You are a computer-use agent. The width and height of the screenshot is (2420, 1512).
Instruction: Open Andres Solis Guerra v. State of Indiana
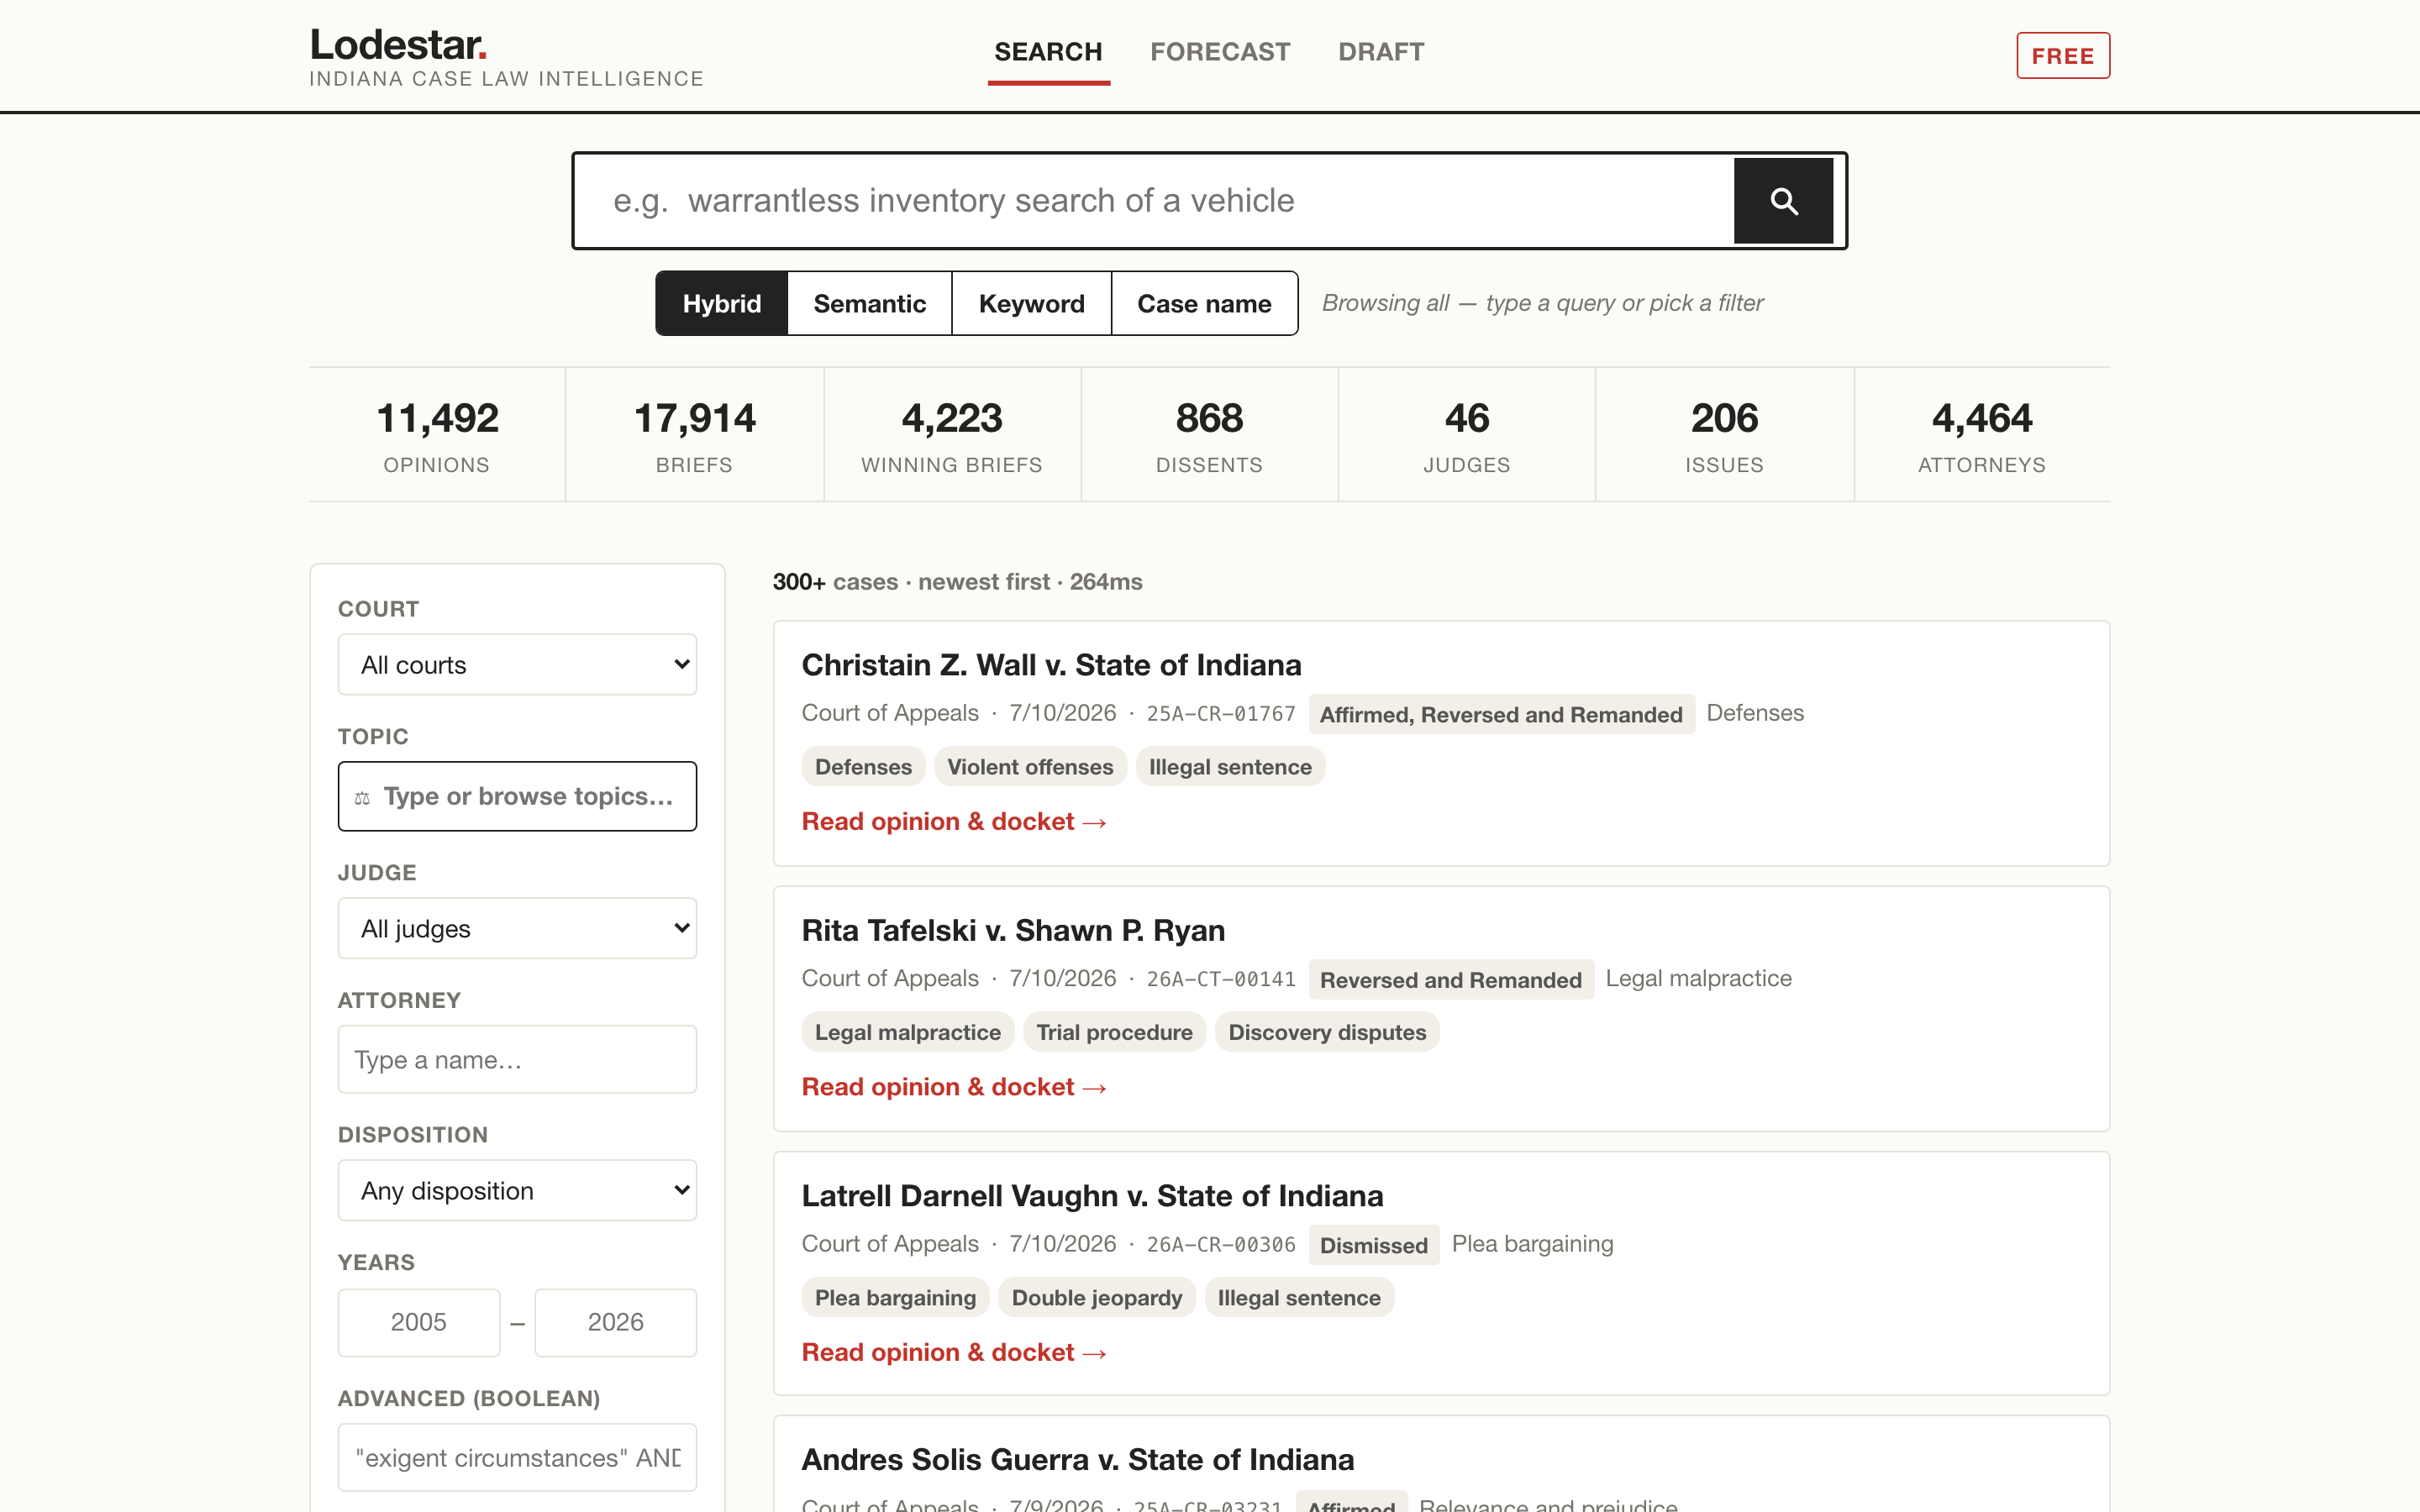tap(1077, 1460)
